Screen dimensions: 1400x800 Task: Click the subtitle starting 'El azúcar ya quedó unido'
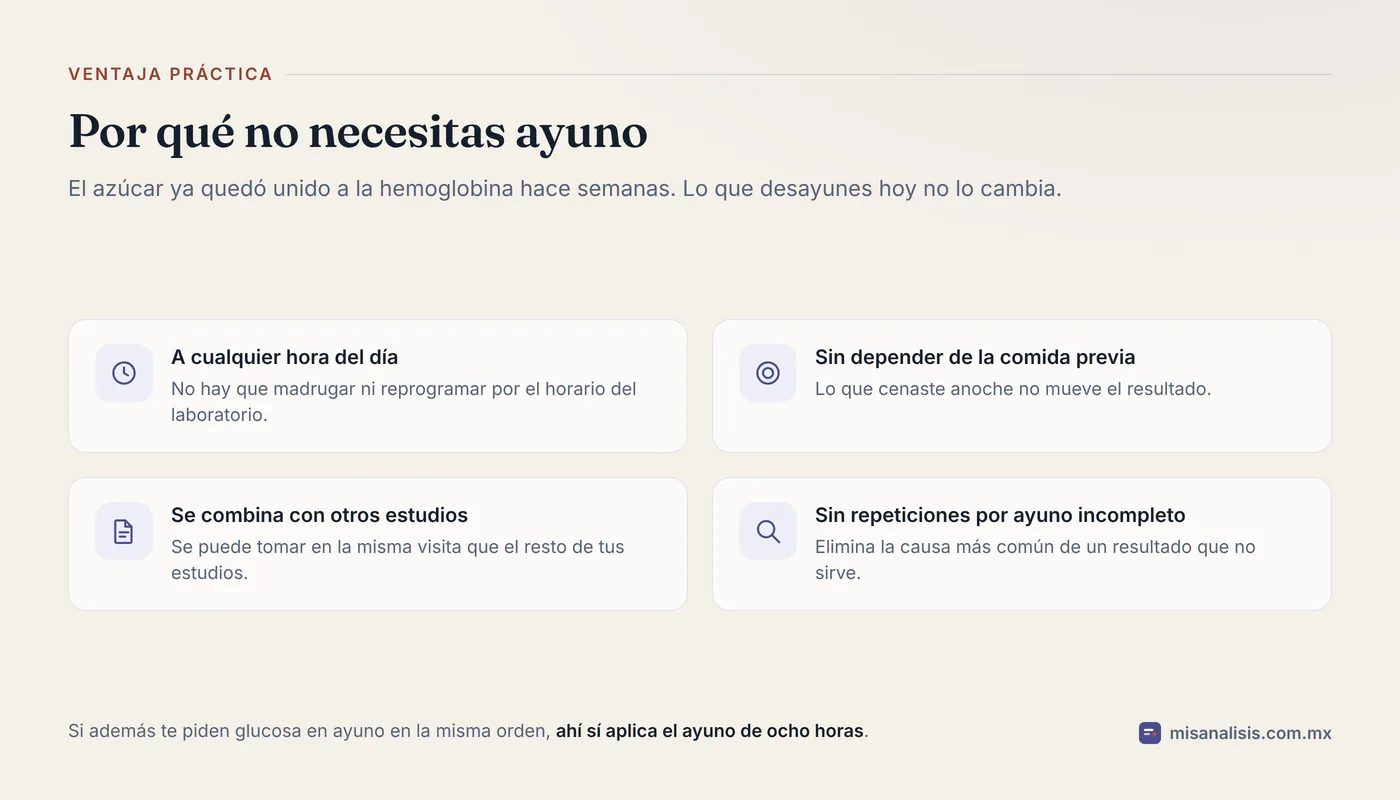[x=565, y=188]
